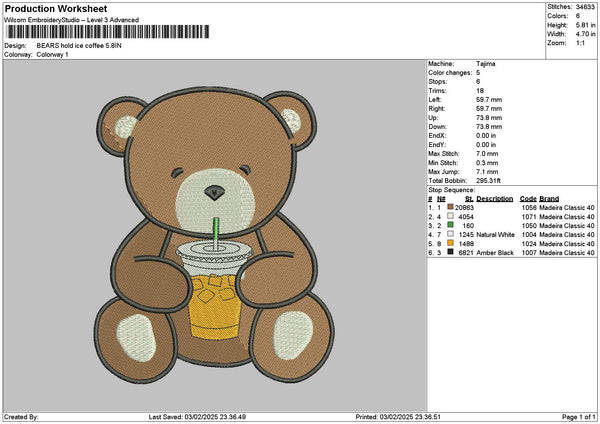Click the Stitches count 34633
600x424 pixels.
pyautogui.click(x=586, y=7)
